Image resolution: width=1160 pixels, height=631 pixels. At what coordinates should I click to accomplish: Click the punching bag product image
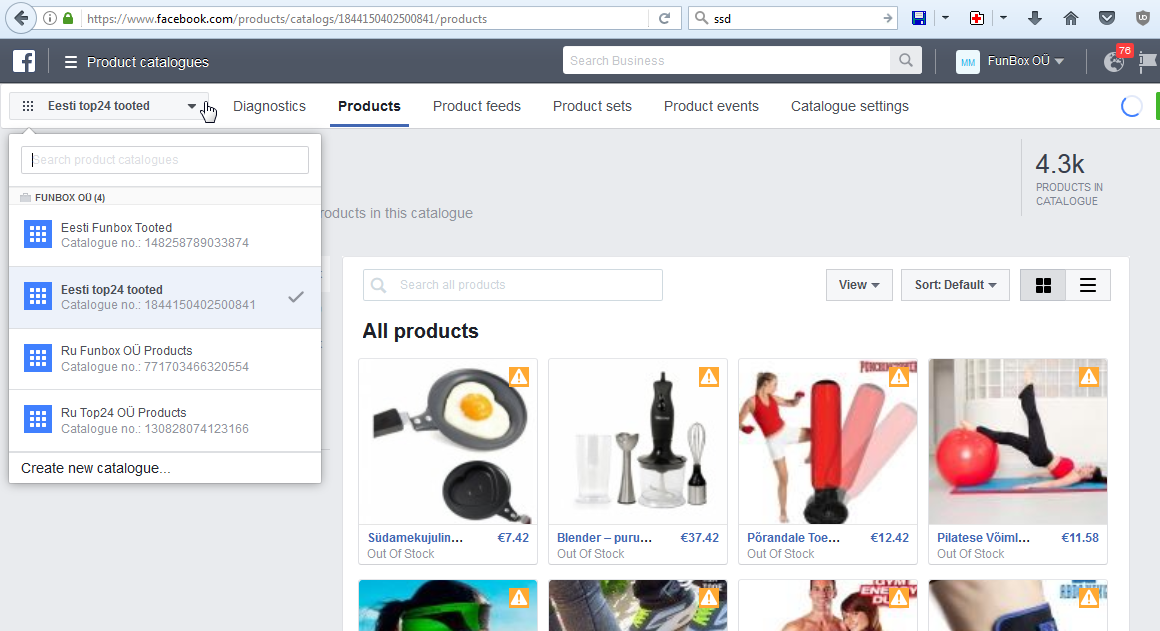click(x=828, y=442)
